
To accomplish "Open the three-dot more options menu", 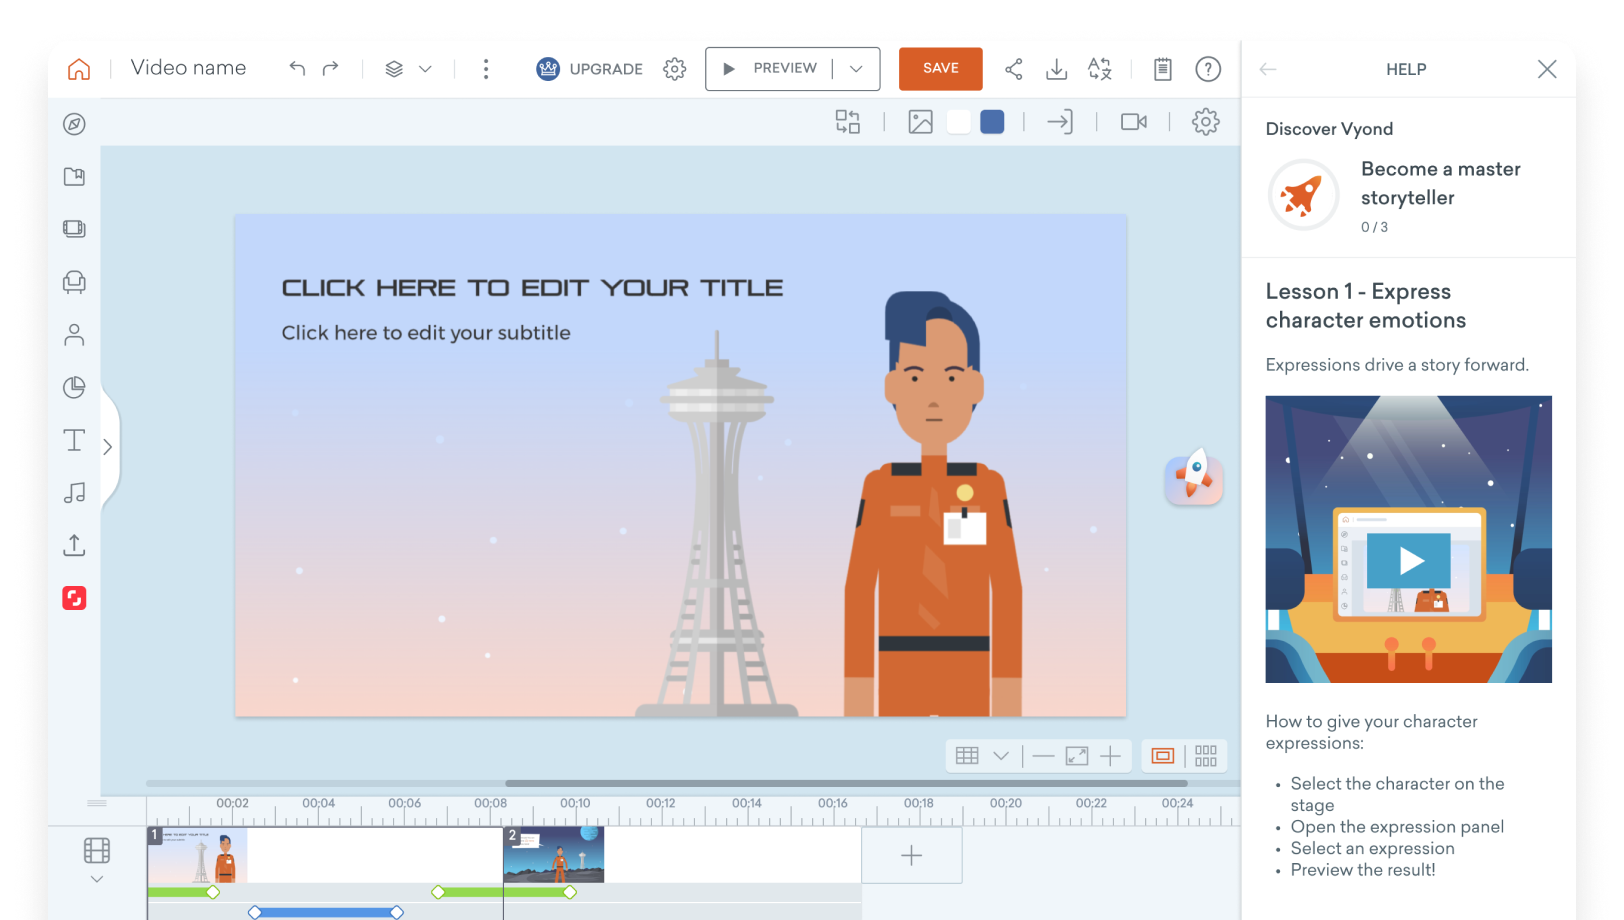I will 486,69.
